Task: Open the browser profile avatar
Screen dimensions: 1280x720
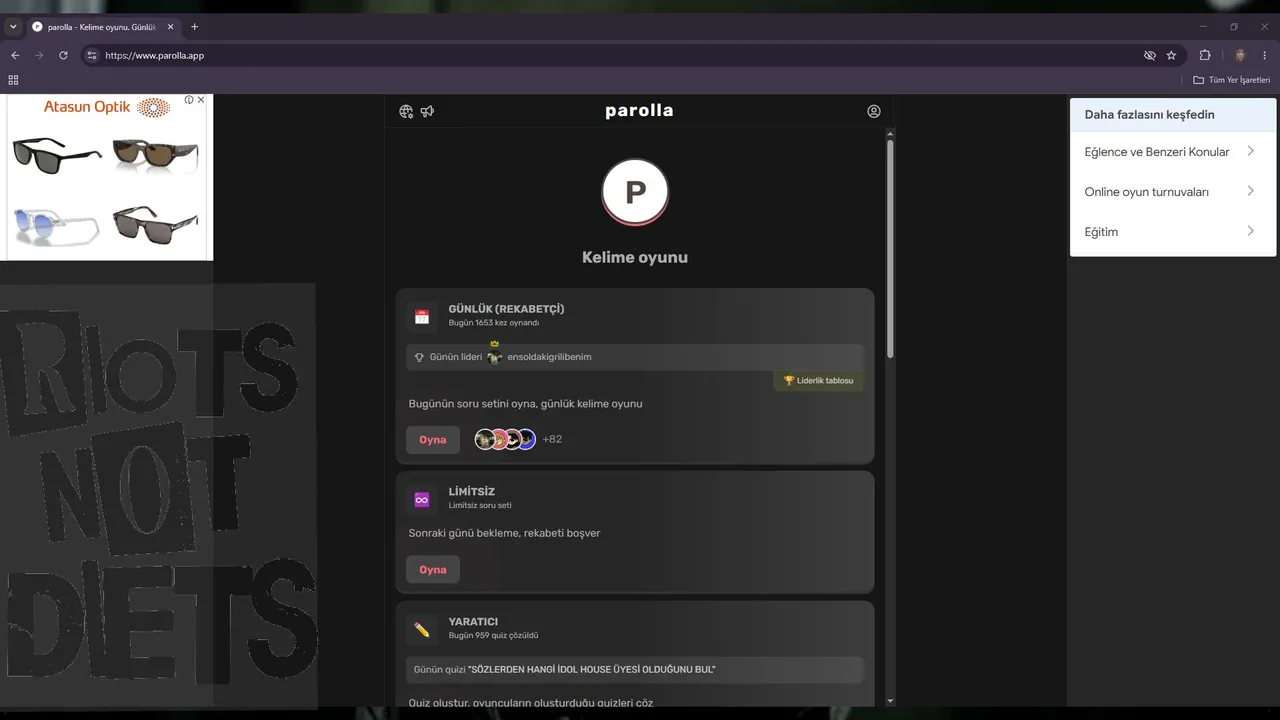Action: point(1240,55)
